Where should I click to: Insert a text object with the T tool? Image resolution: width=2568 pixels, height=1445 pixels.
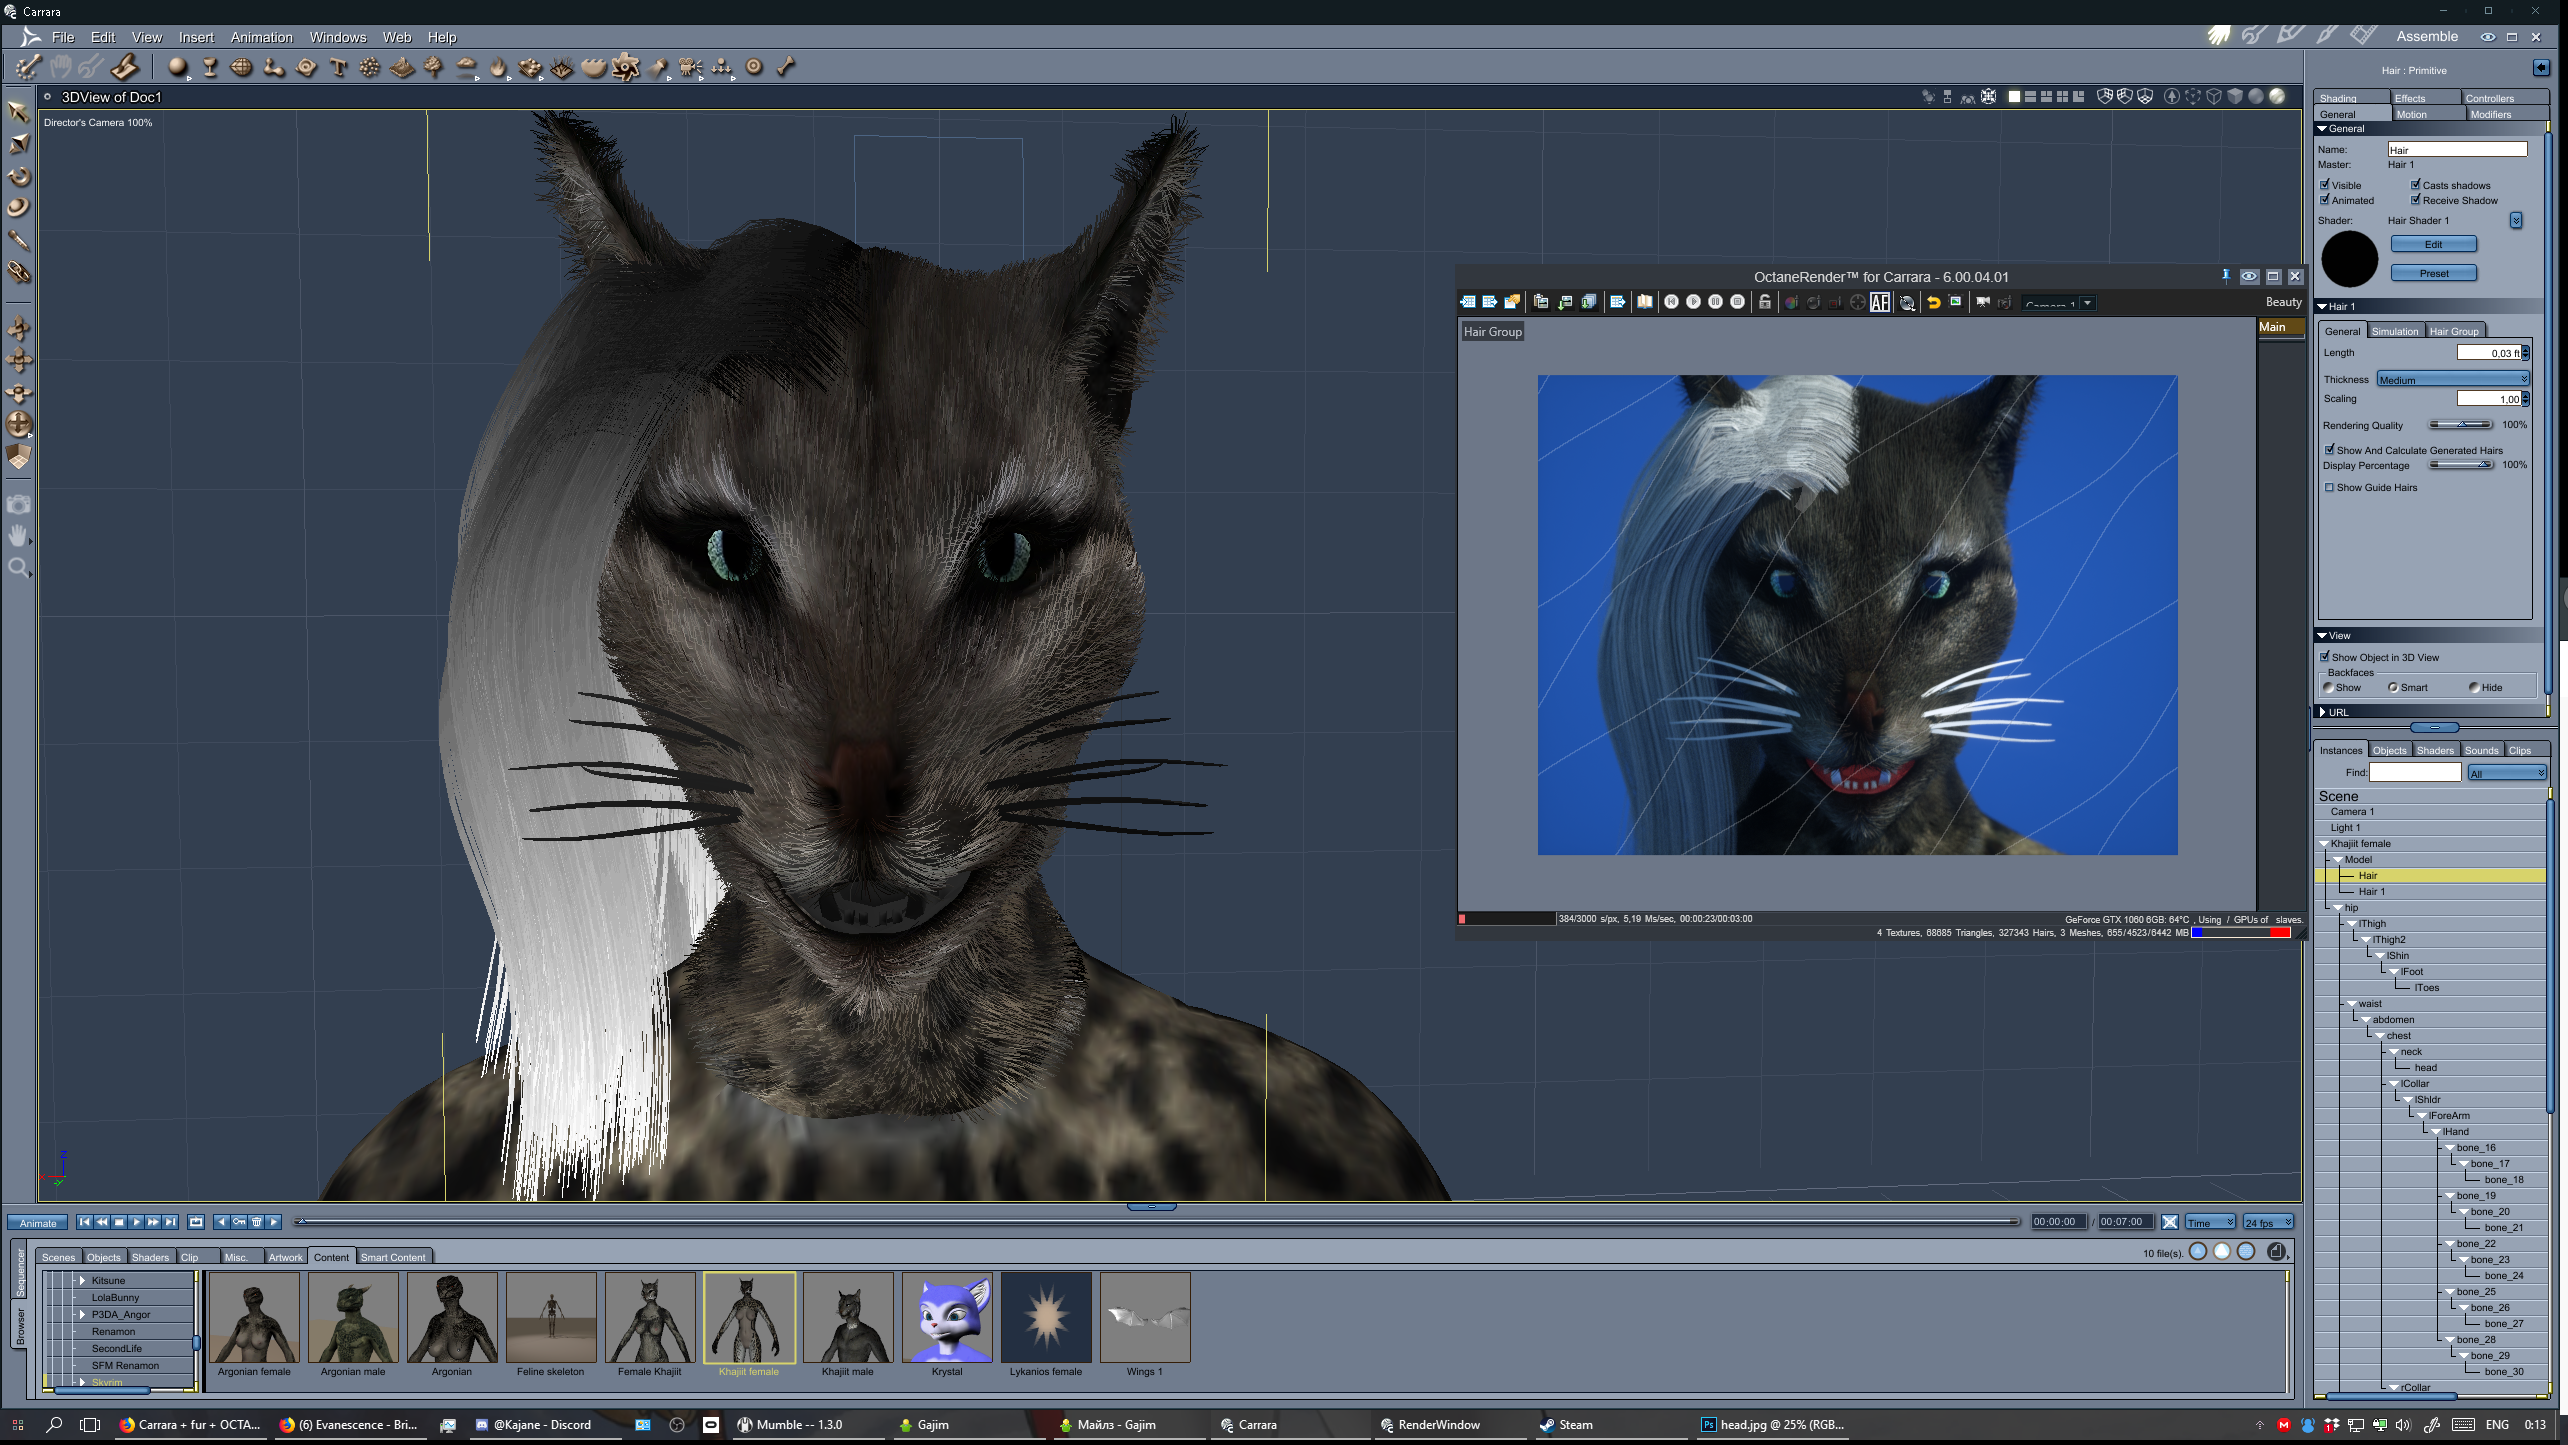(x=338, y=67)
